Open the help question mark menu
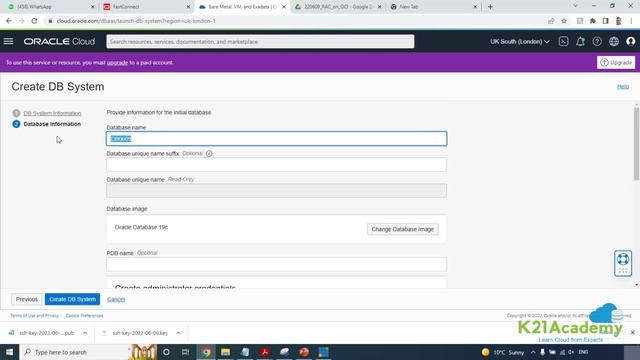The image size is (640, 360). (597, 41)
